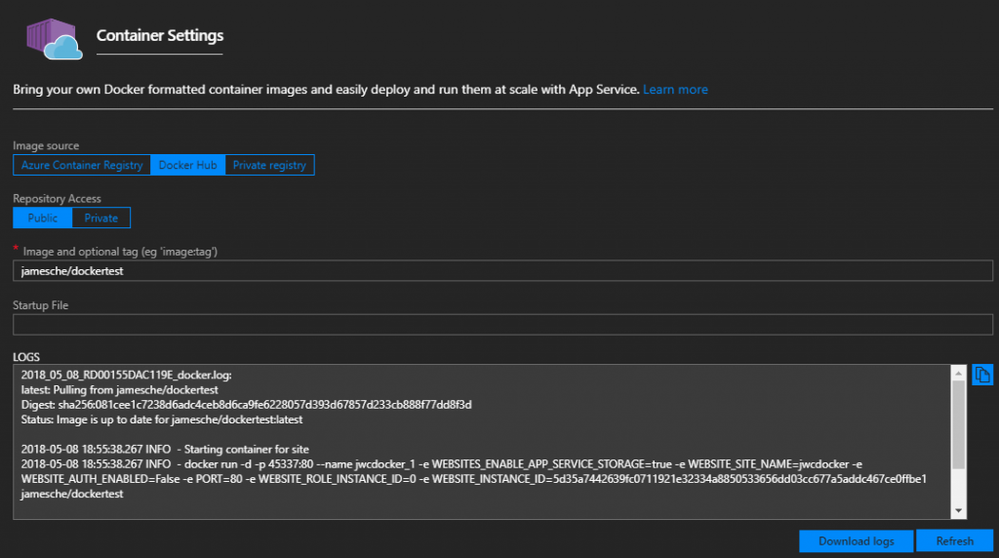Click the 'Digest: sha256' log line

pyautogui.click(x=246, y=404)
